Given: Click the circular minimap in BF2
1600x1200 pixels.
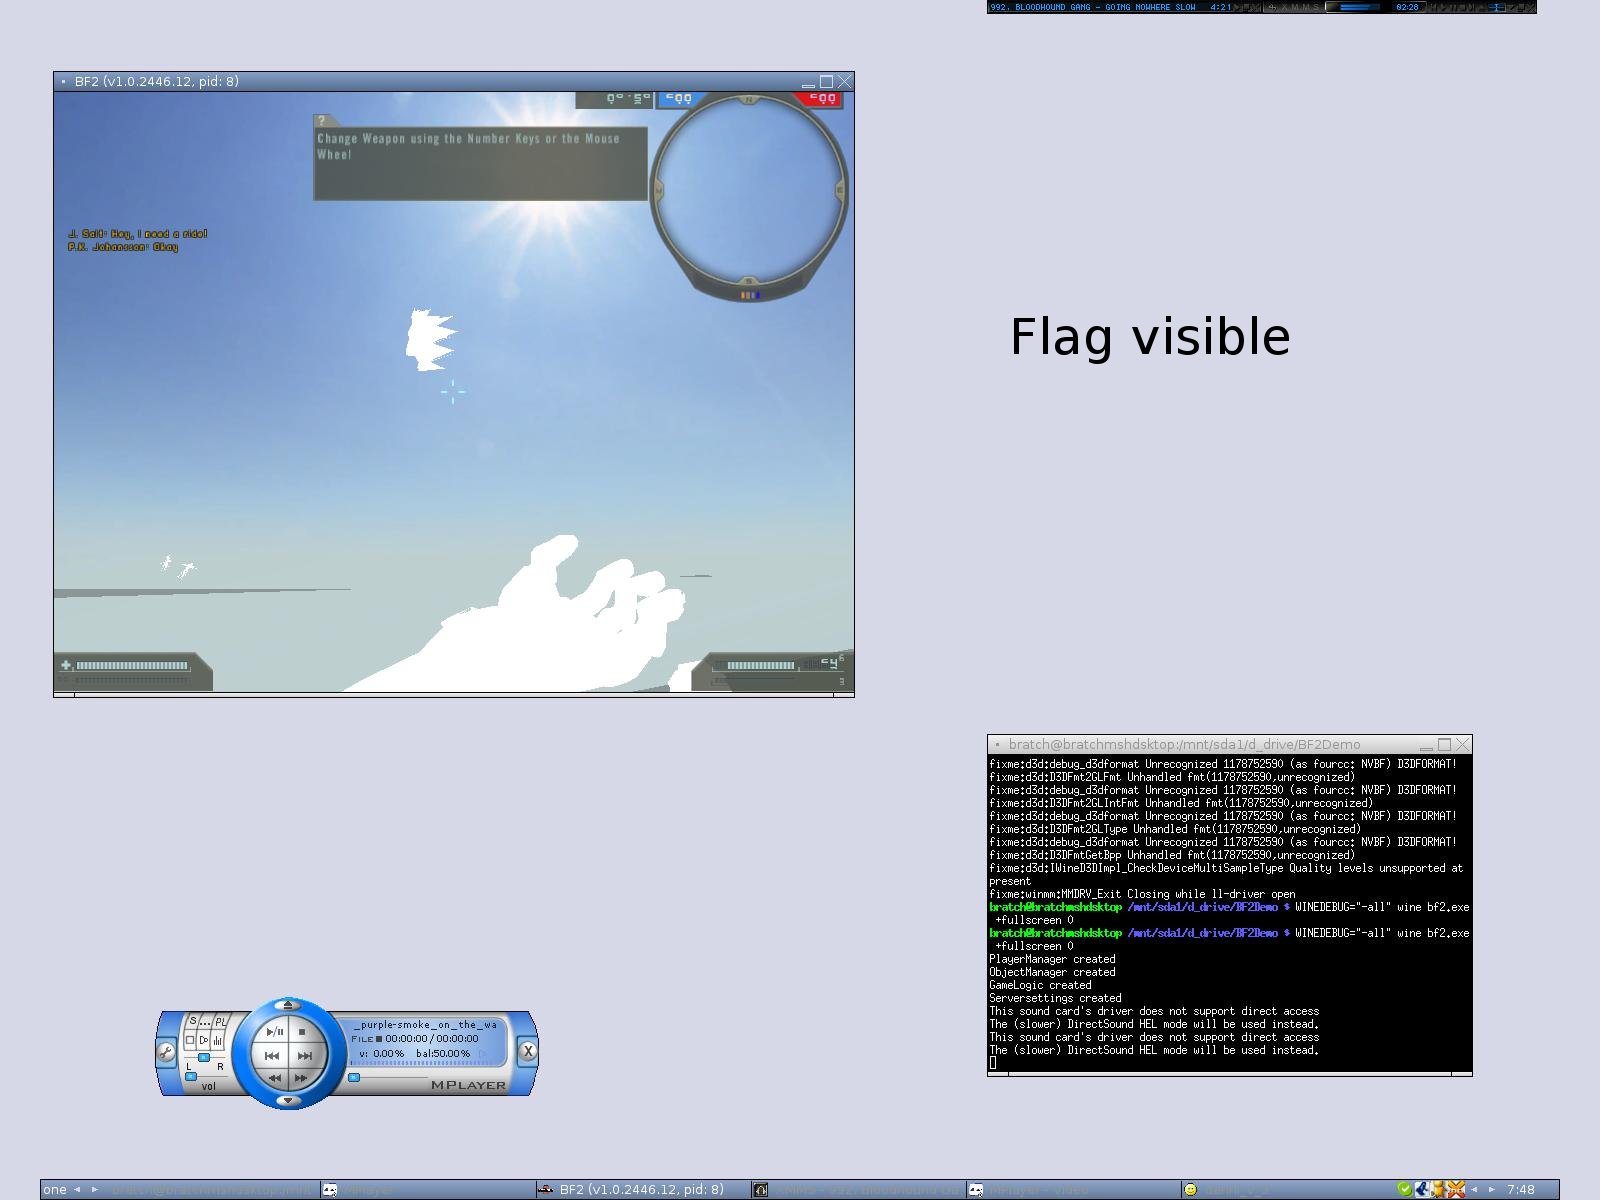Looking at the screenshot, I should pos(749,191).
